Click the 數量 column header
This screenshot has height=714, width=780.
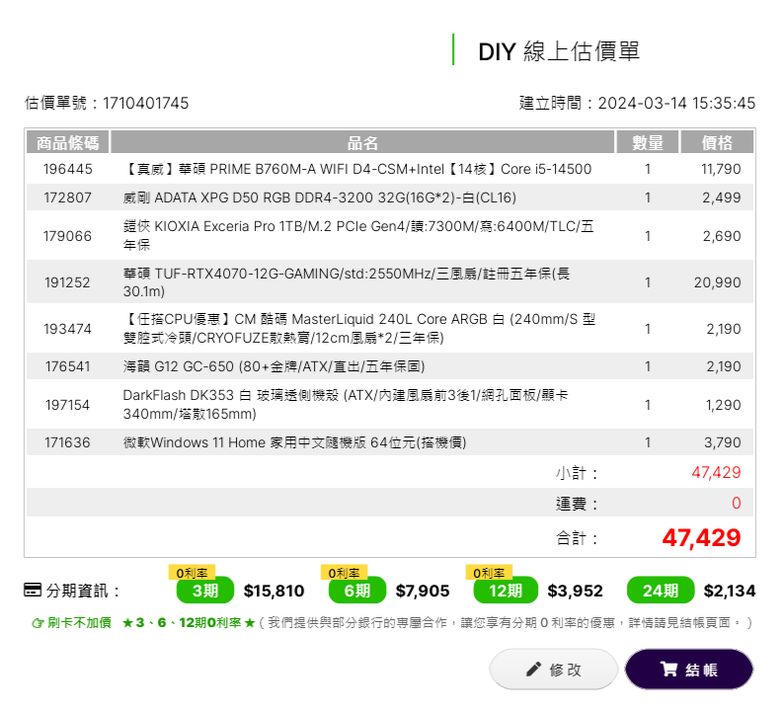[x=648, y=143]
